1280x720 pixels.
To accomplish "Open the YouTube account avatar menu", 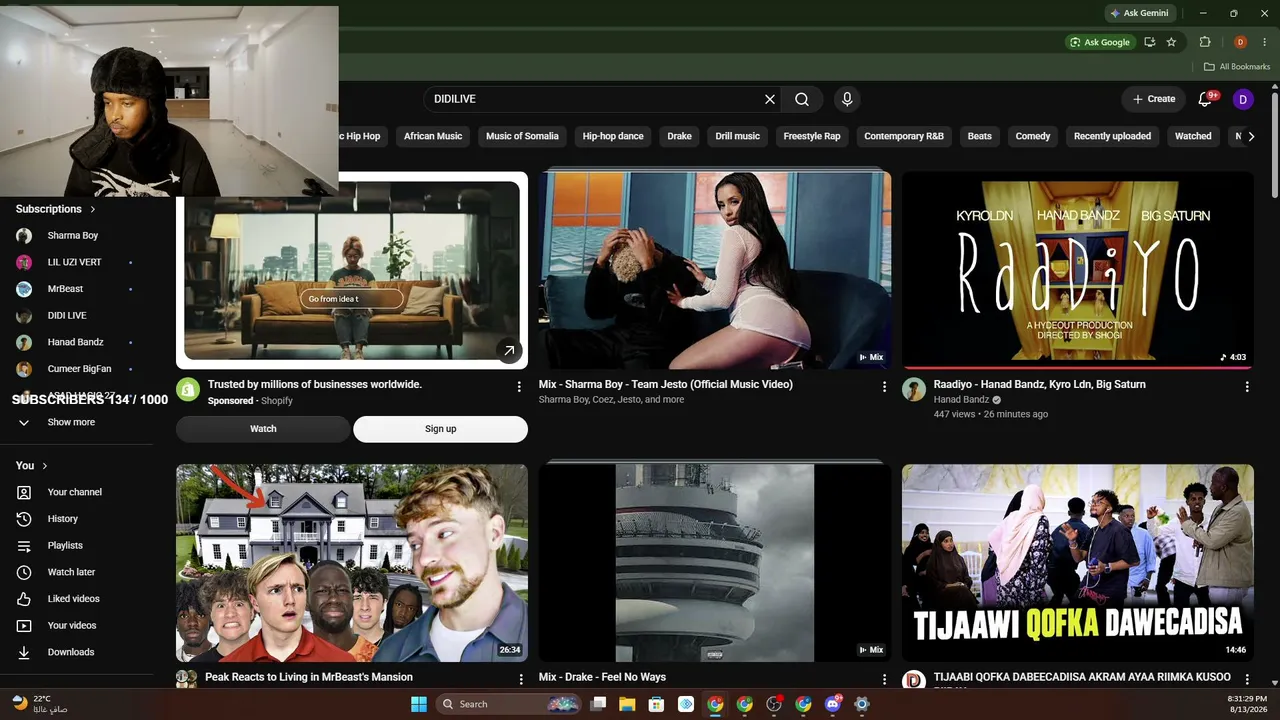I will 1243,99.
